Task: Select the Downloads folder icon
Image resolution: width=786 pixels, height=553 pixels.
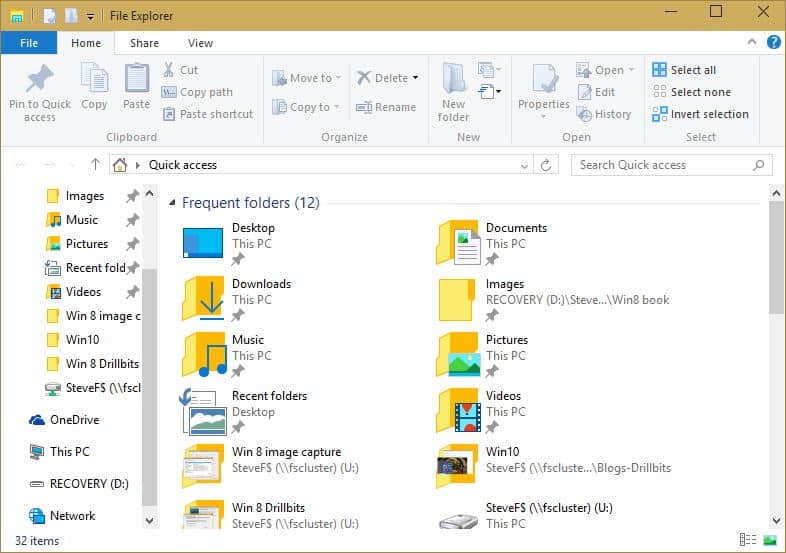Action: point(203,299)
